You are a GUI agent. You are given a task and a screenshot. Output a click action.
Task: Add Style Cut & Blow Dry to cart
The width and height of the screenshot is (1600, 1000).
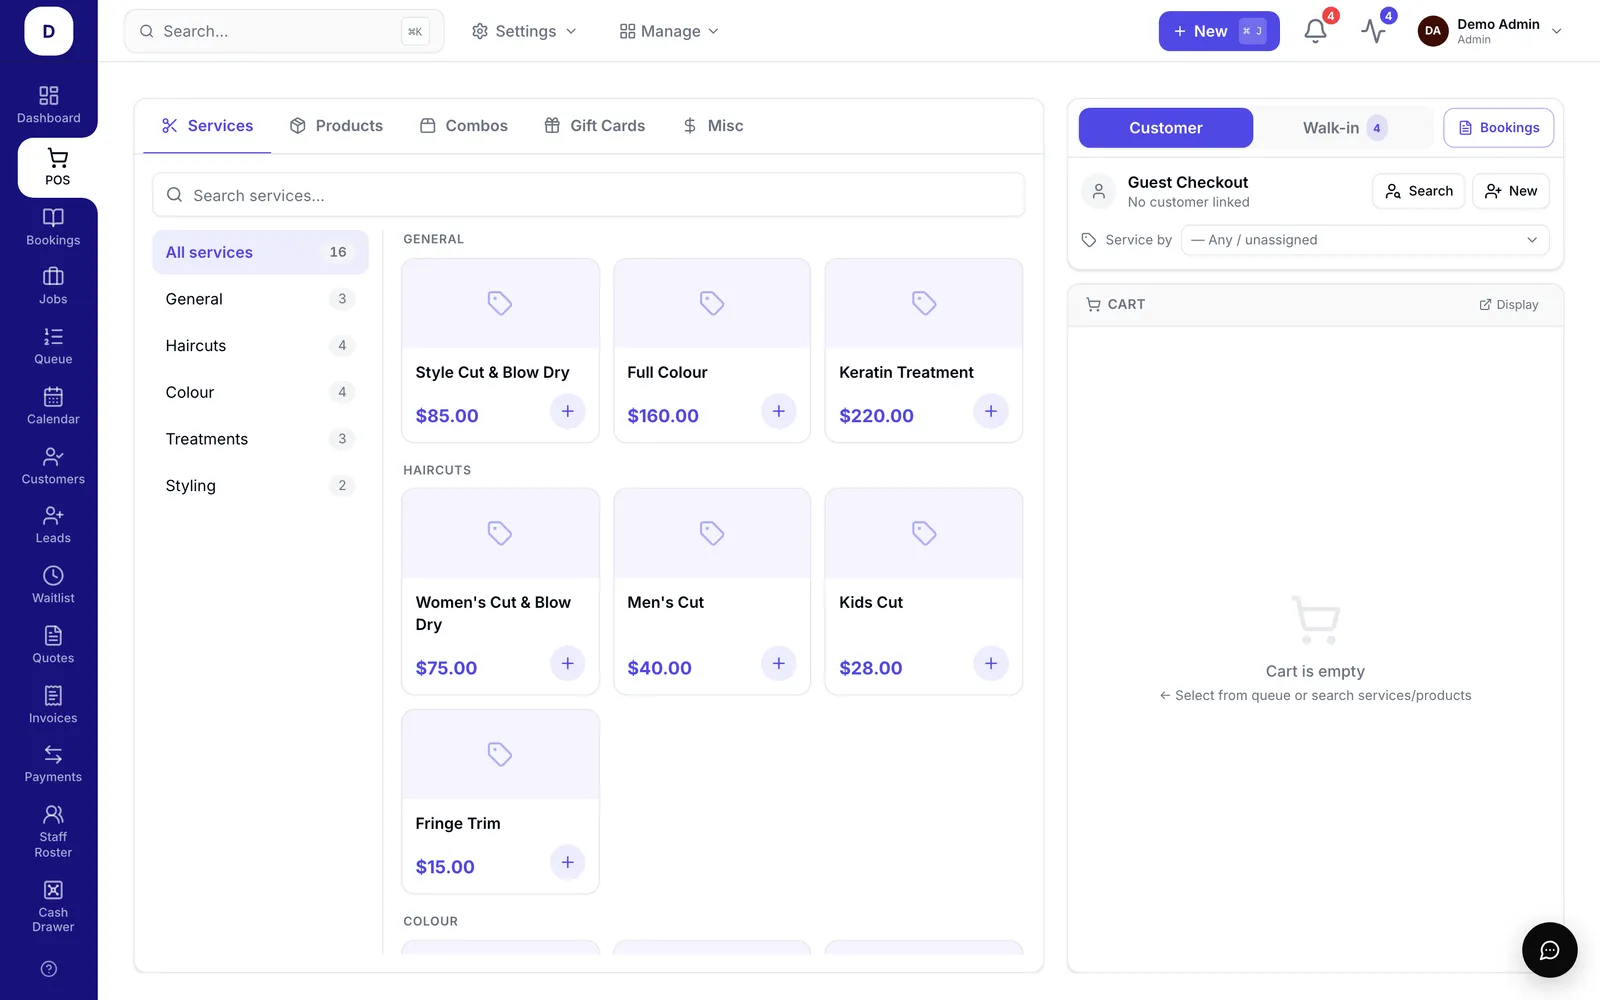click(567, 411)
